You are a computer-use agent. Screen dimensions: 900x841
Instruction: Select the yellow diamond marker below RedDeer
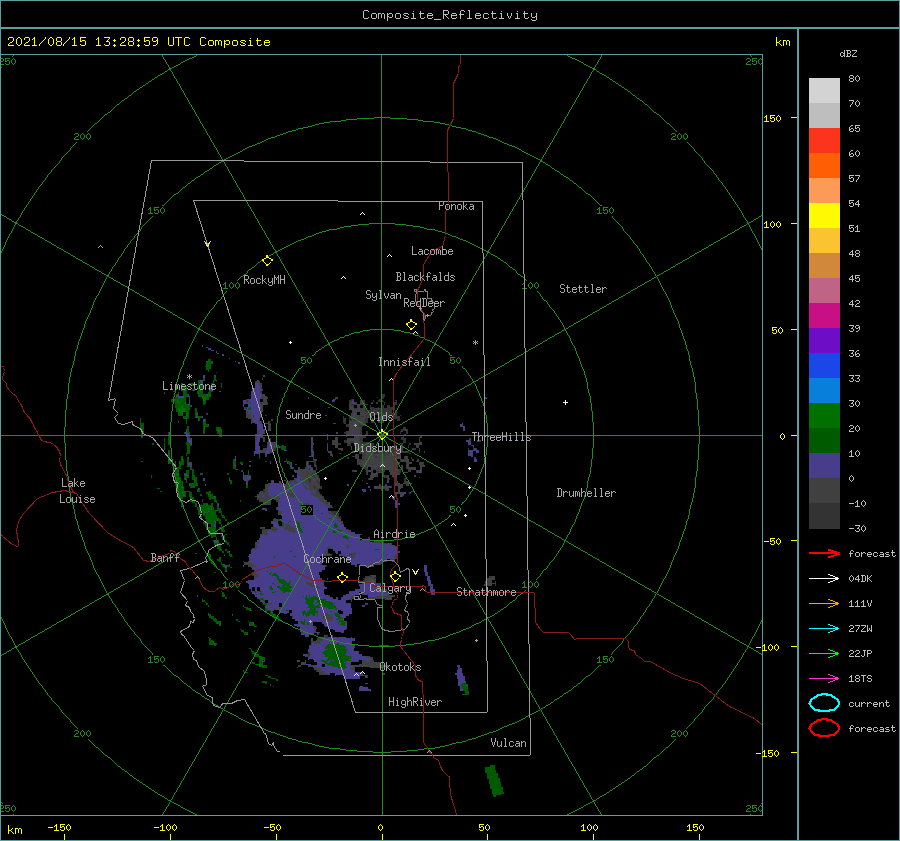click(412, 325)
